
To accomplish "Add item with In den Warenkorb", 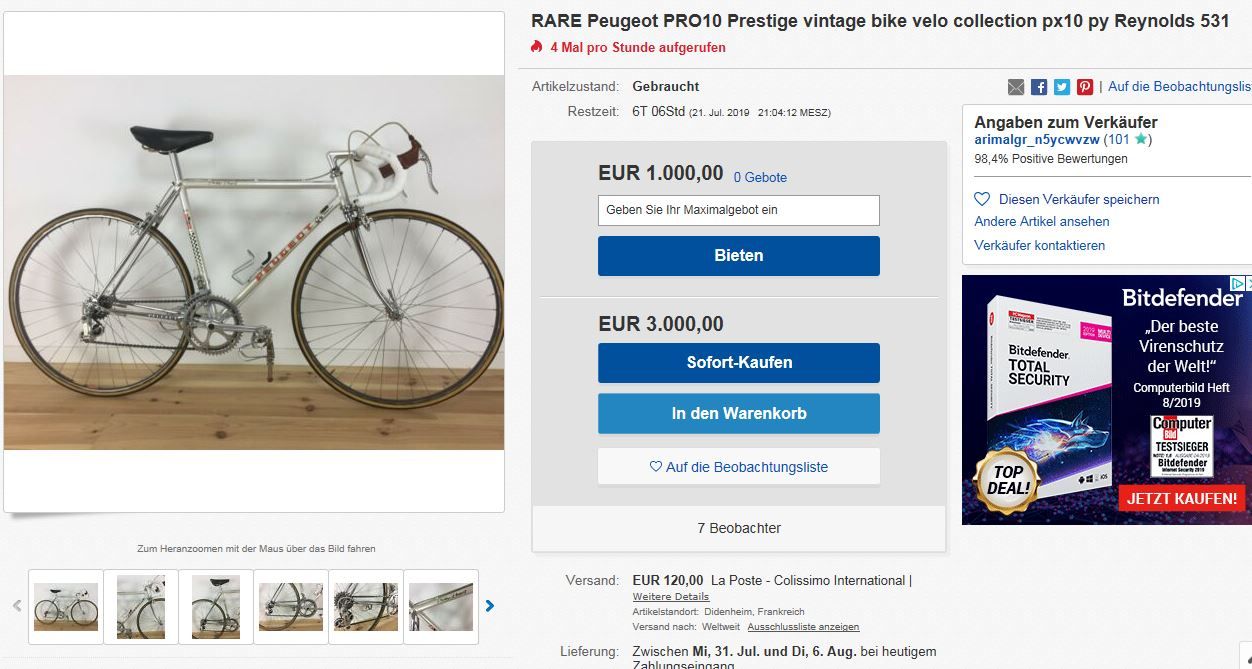I will click(x=739, y=413).
